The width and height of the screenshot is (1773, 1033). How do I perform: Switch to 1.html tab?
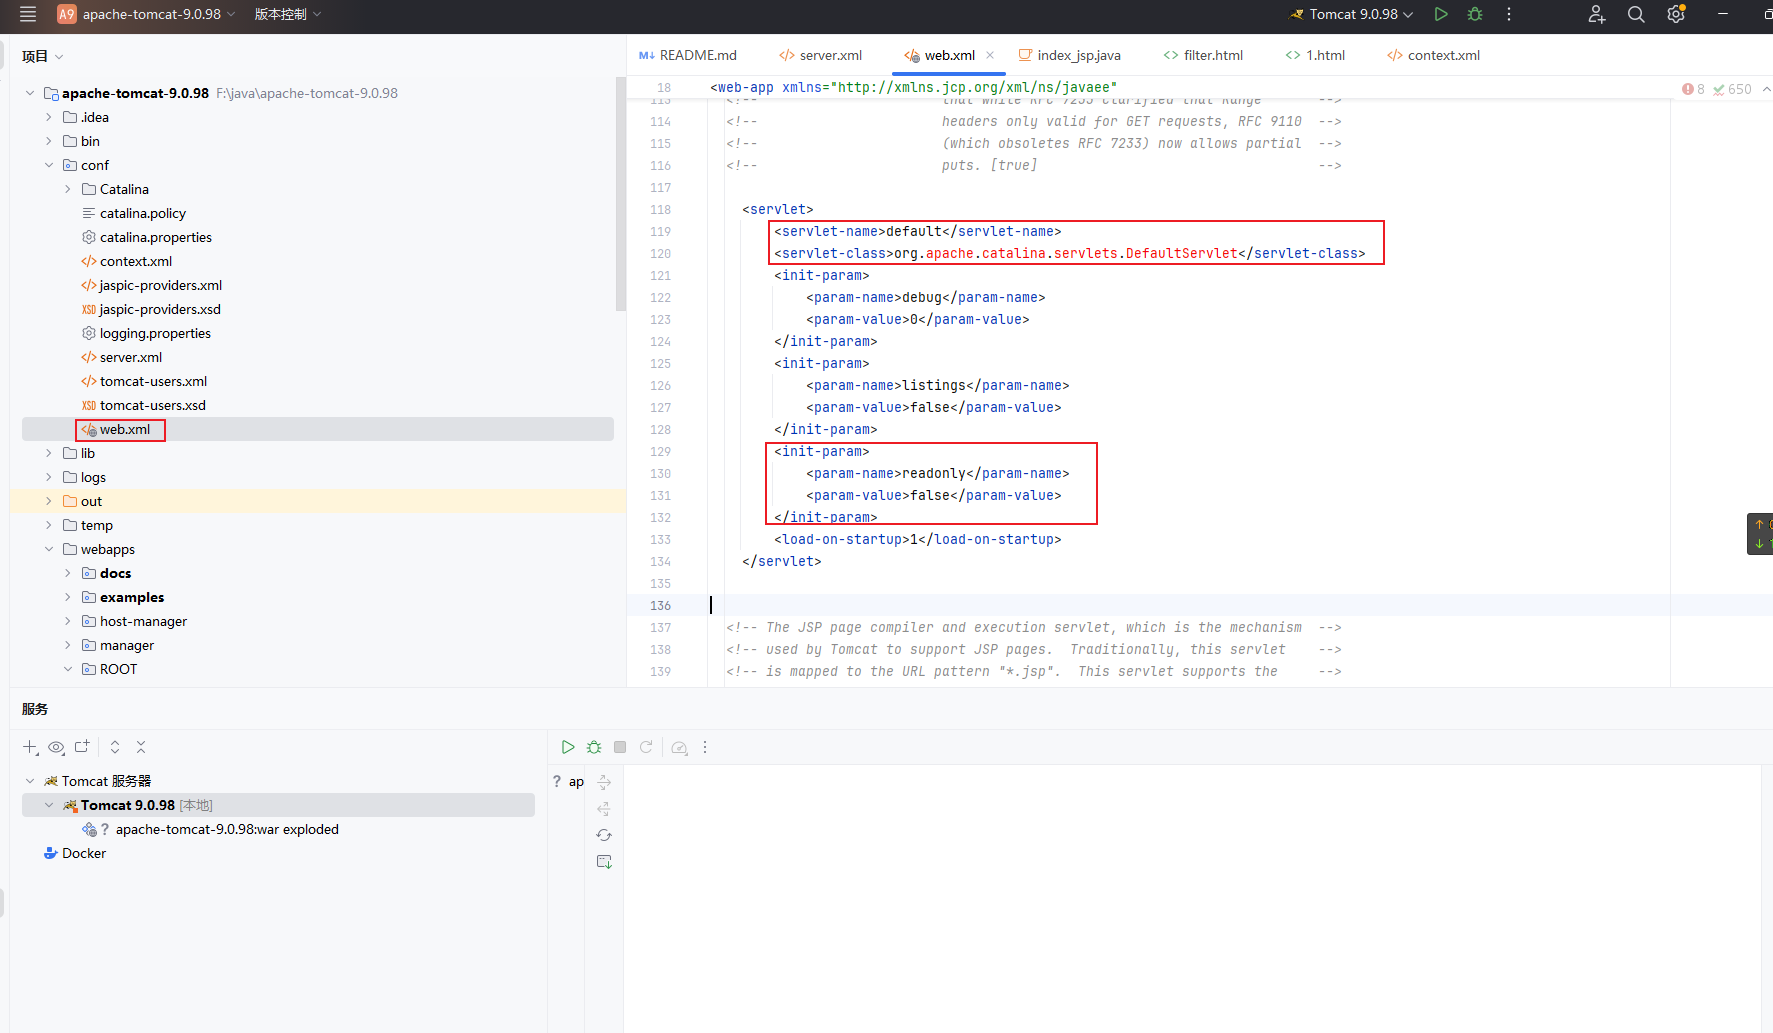(x=1315, y=55)
